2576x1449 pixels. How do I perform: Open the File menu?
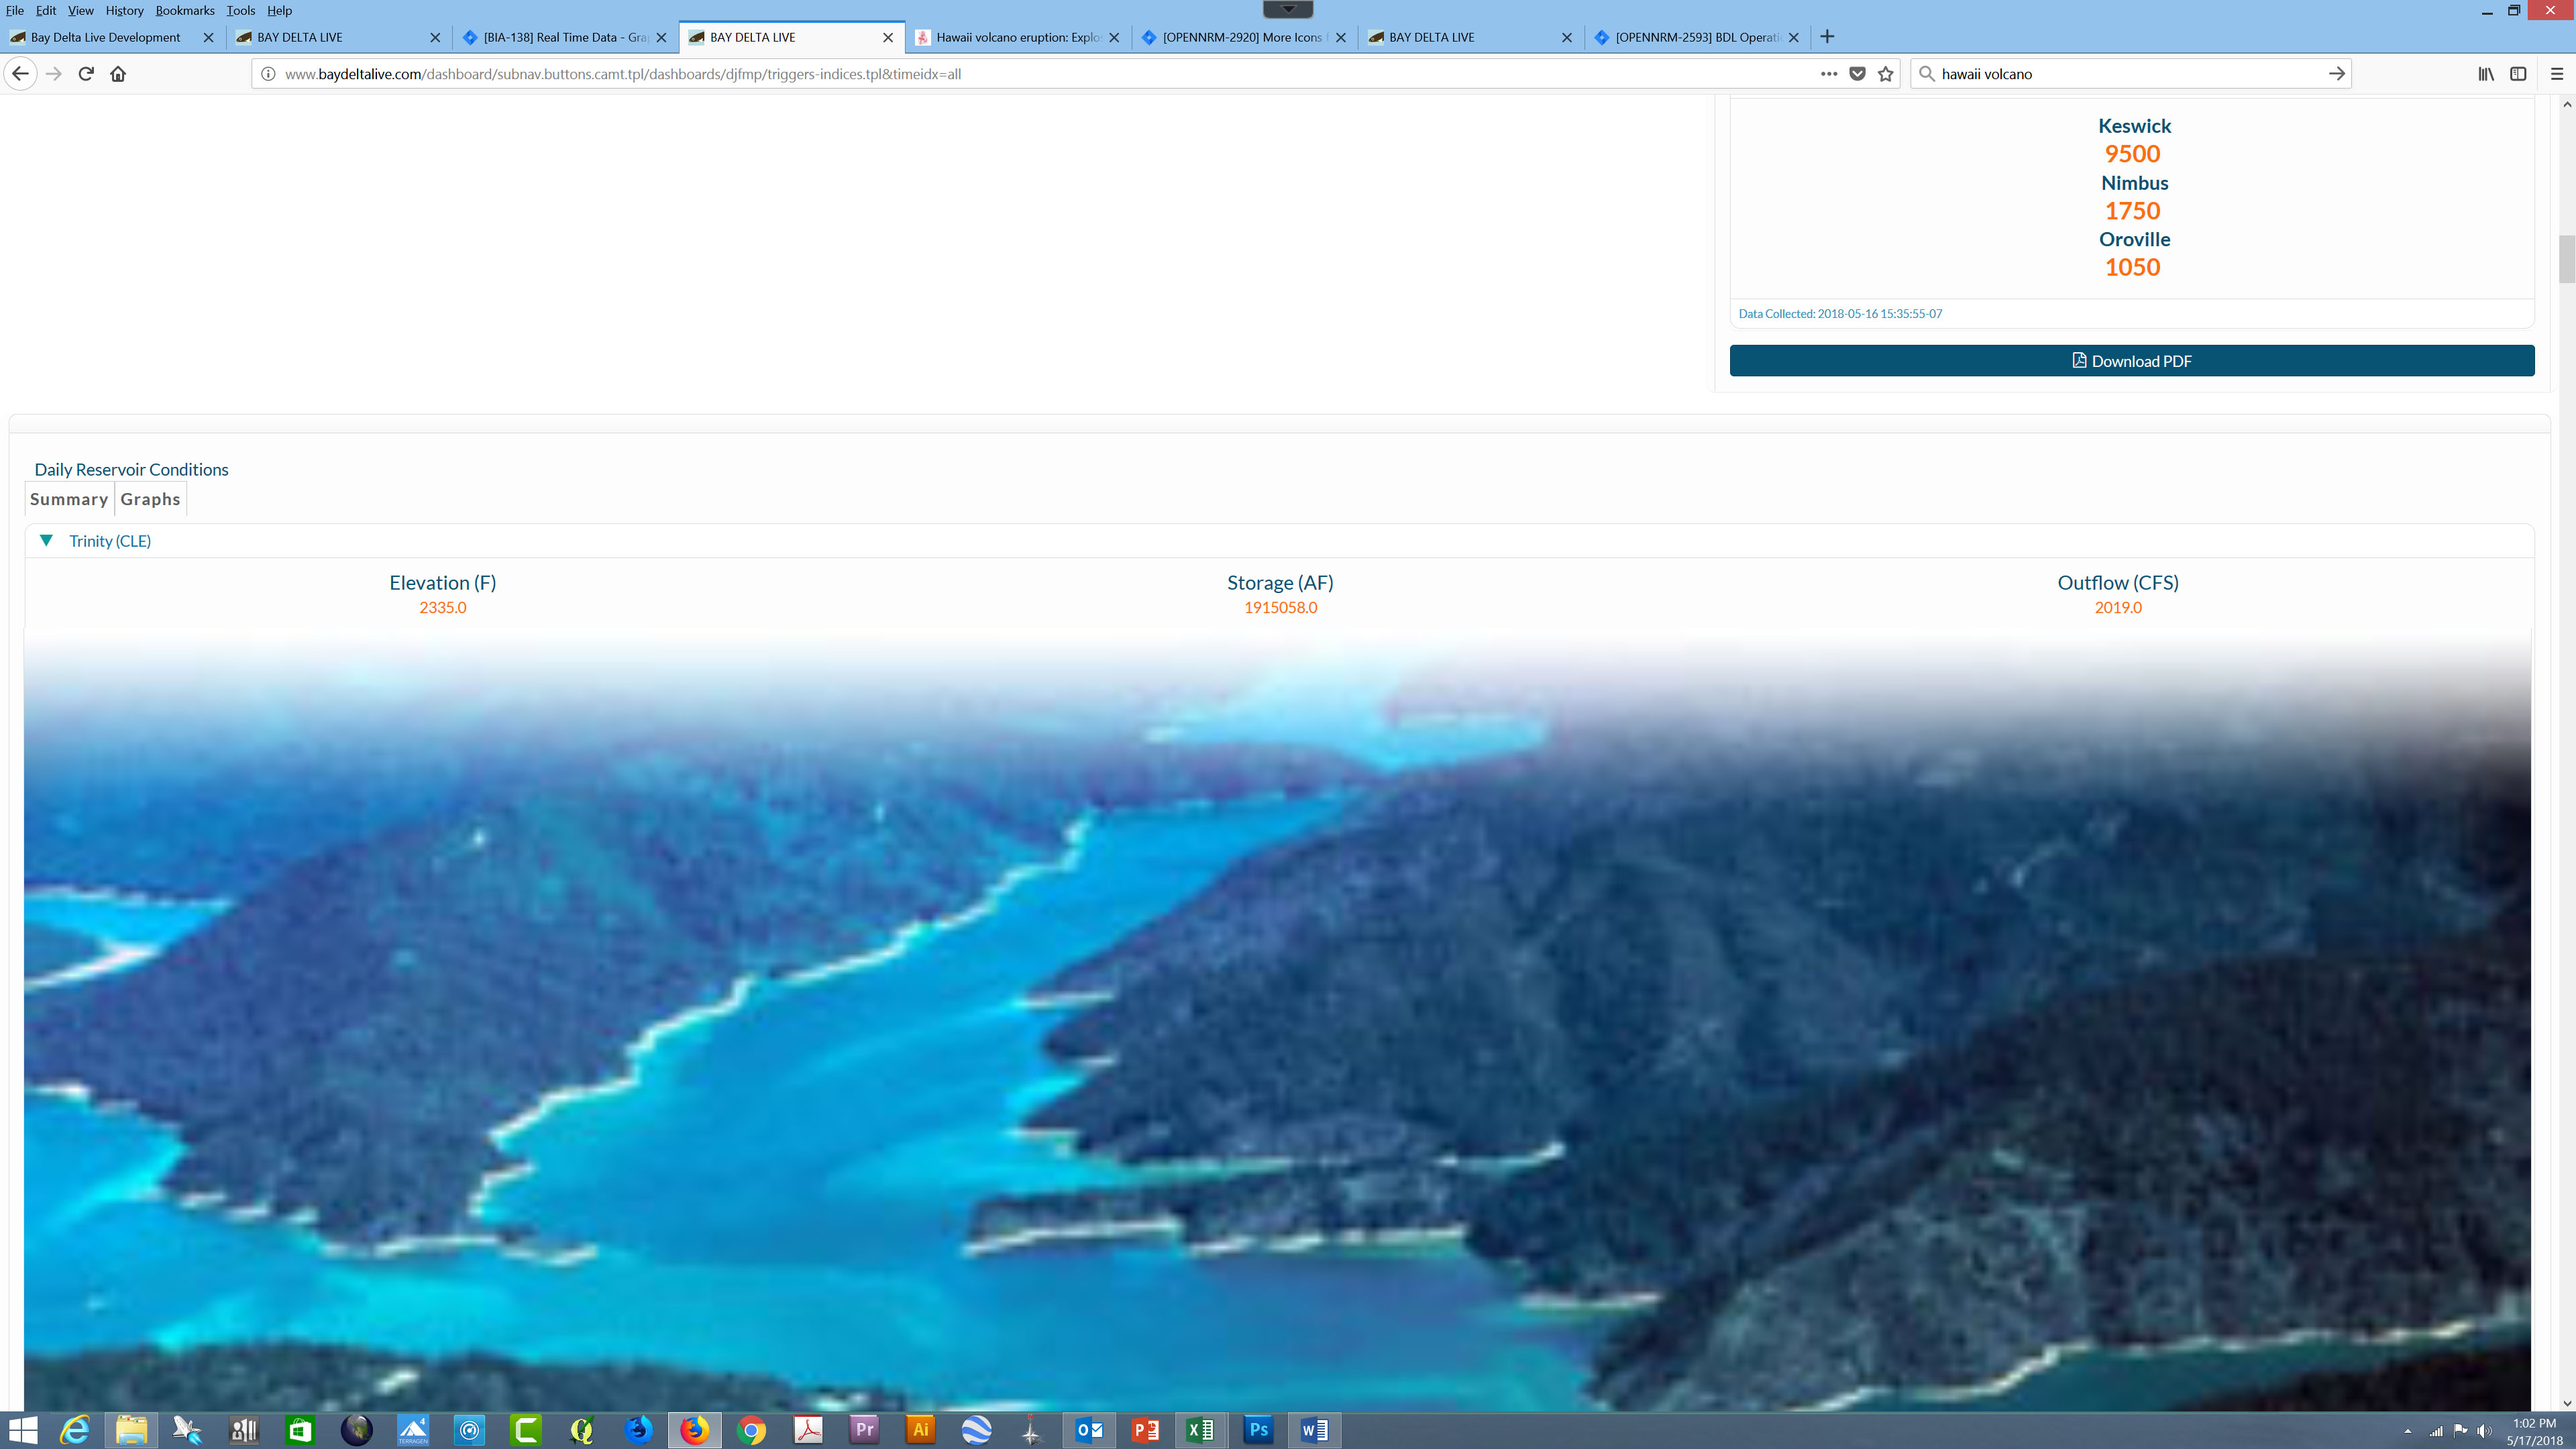[x=14, y=10]
